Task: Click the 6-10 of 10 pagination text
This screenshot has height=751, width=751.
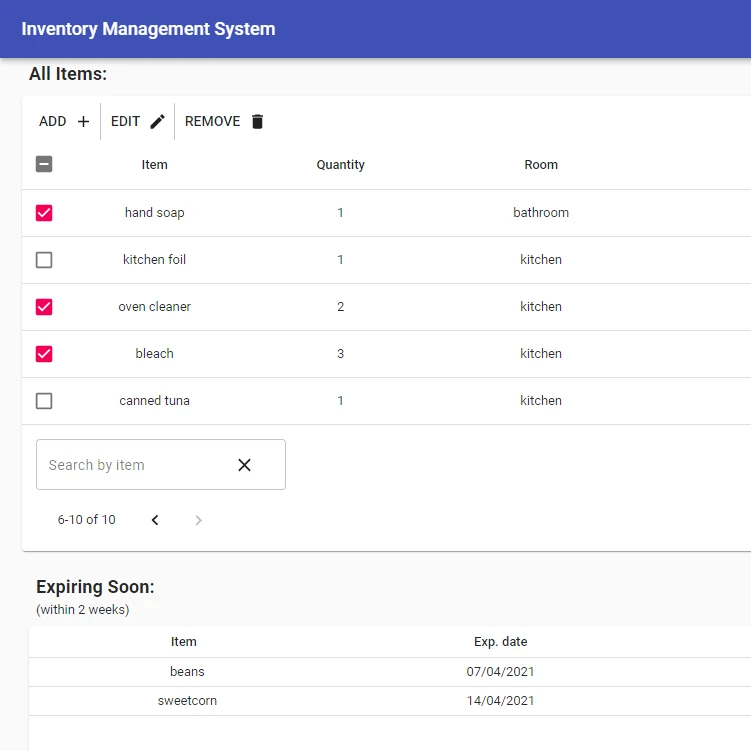Action: click(x=87, y=520)
